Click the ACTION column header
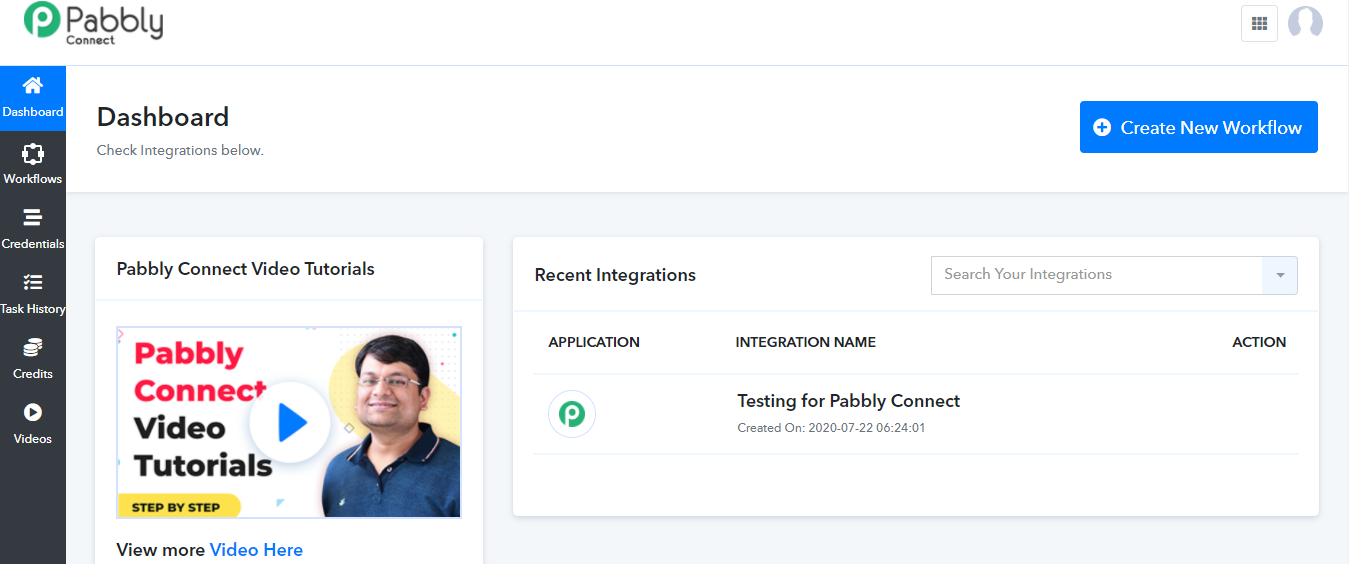Viewport: 1349px width, 564px height. (x=1258, y=342)
